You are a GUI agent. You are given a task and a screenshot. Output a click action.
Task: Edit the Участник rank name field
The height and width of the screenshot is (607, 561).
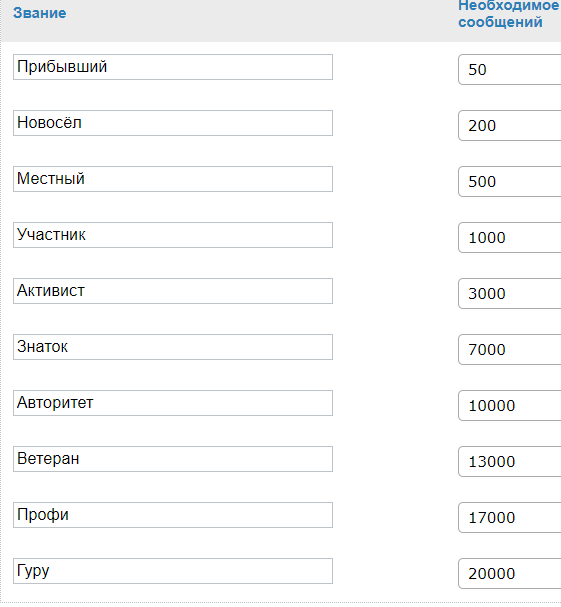(x=173, y=235)
